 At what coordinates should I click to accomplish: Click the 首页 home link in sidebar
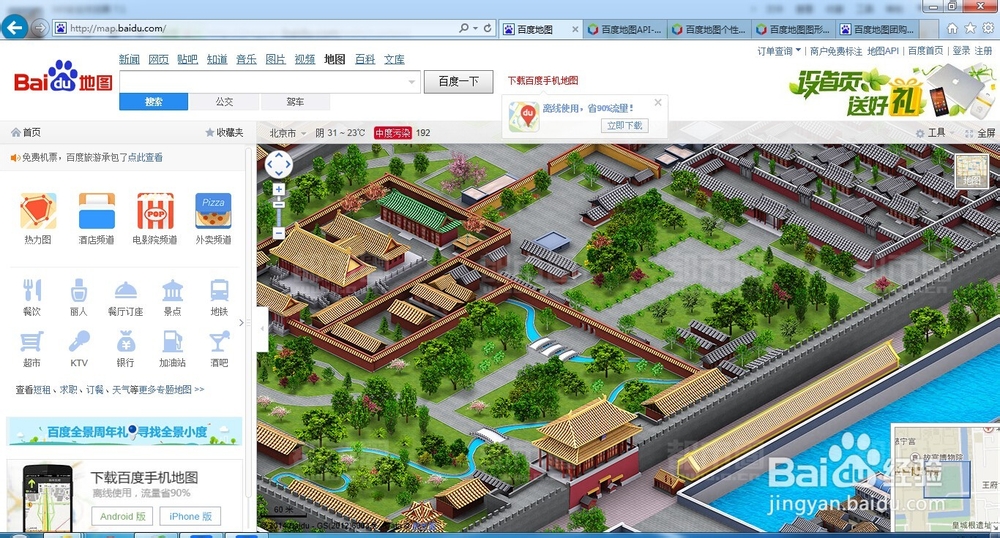point(26,133)
